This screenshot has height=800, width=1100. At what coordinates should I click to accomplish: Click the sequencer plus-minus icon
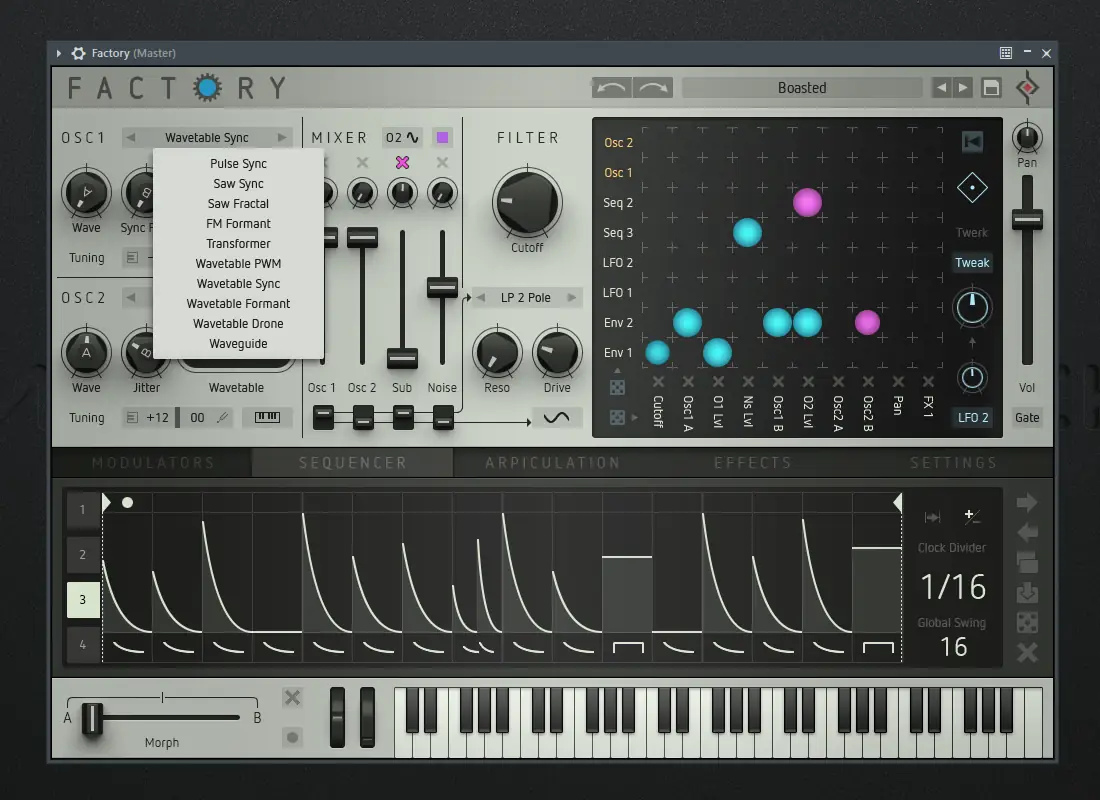[x=972, y=517]
